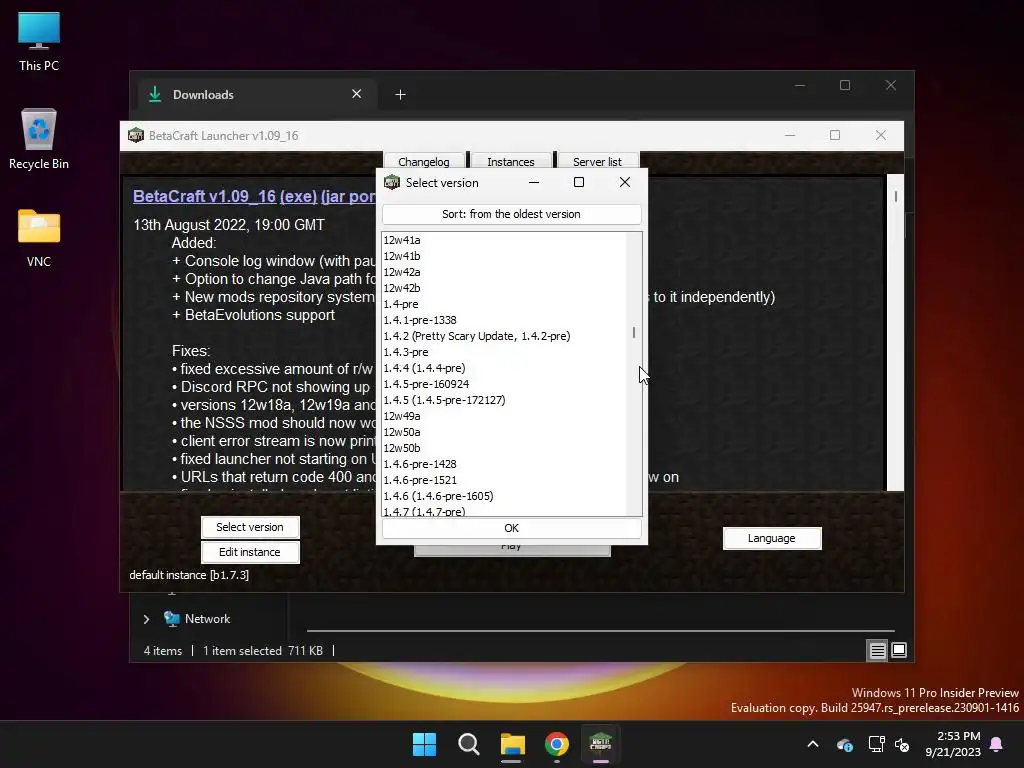This screenshot has height=768, width=1024.
Task: Select version 1.4.5 (1.4.5-pre-172127)
Action: [504, 400]
